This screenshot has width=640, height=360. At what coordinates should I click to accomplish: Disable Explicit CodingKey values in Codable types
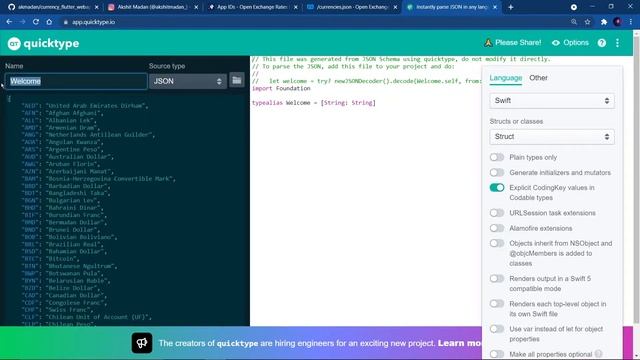point(497,187)
